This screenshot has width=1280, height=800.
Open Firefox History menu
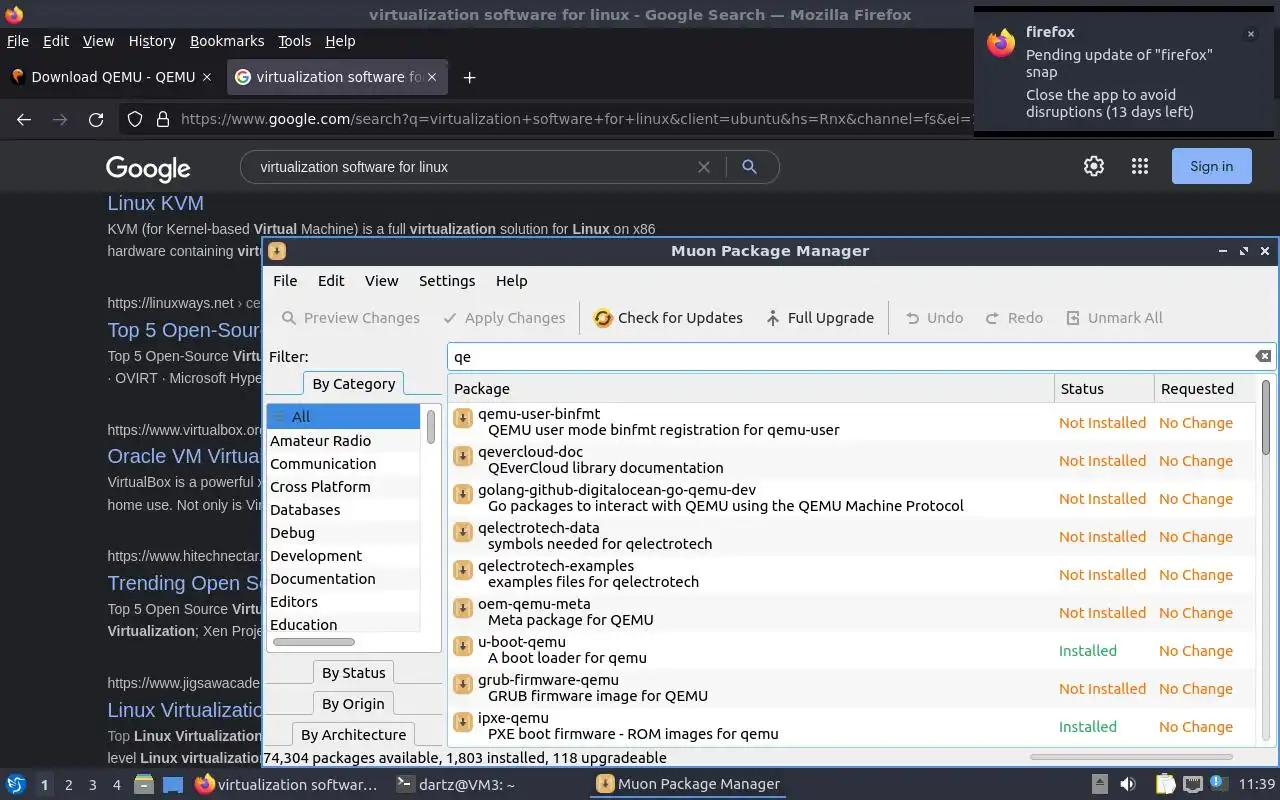[152, 41]
